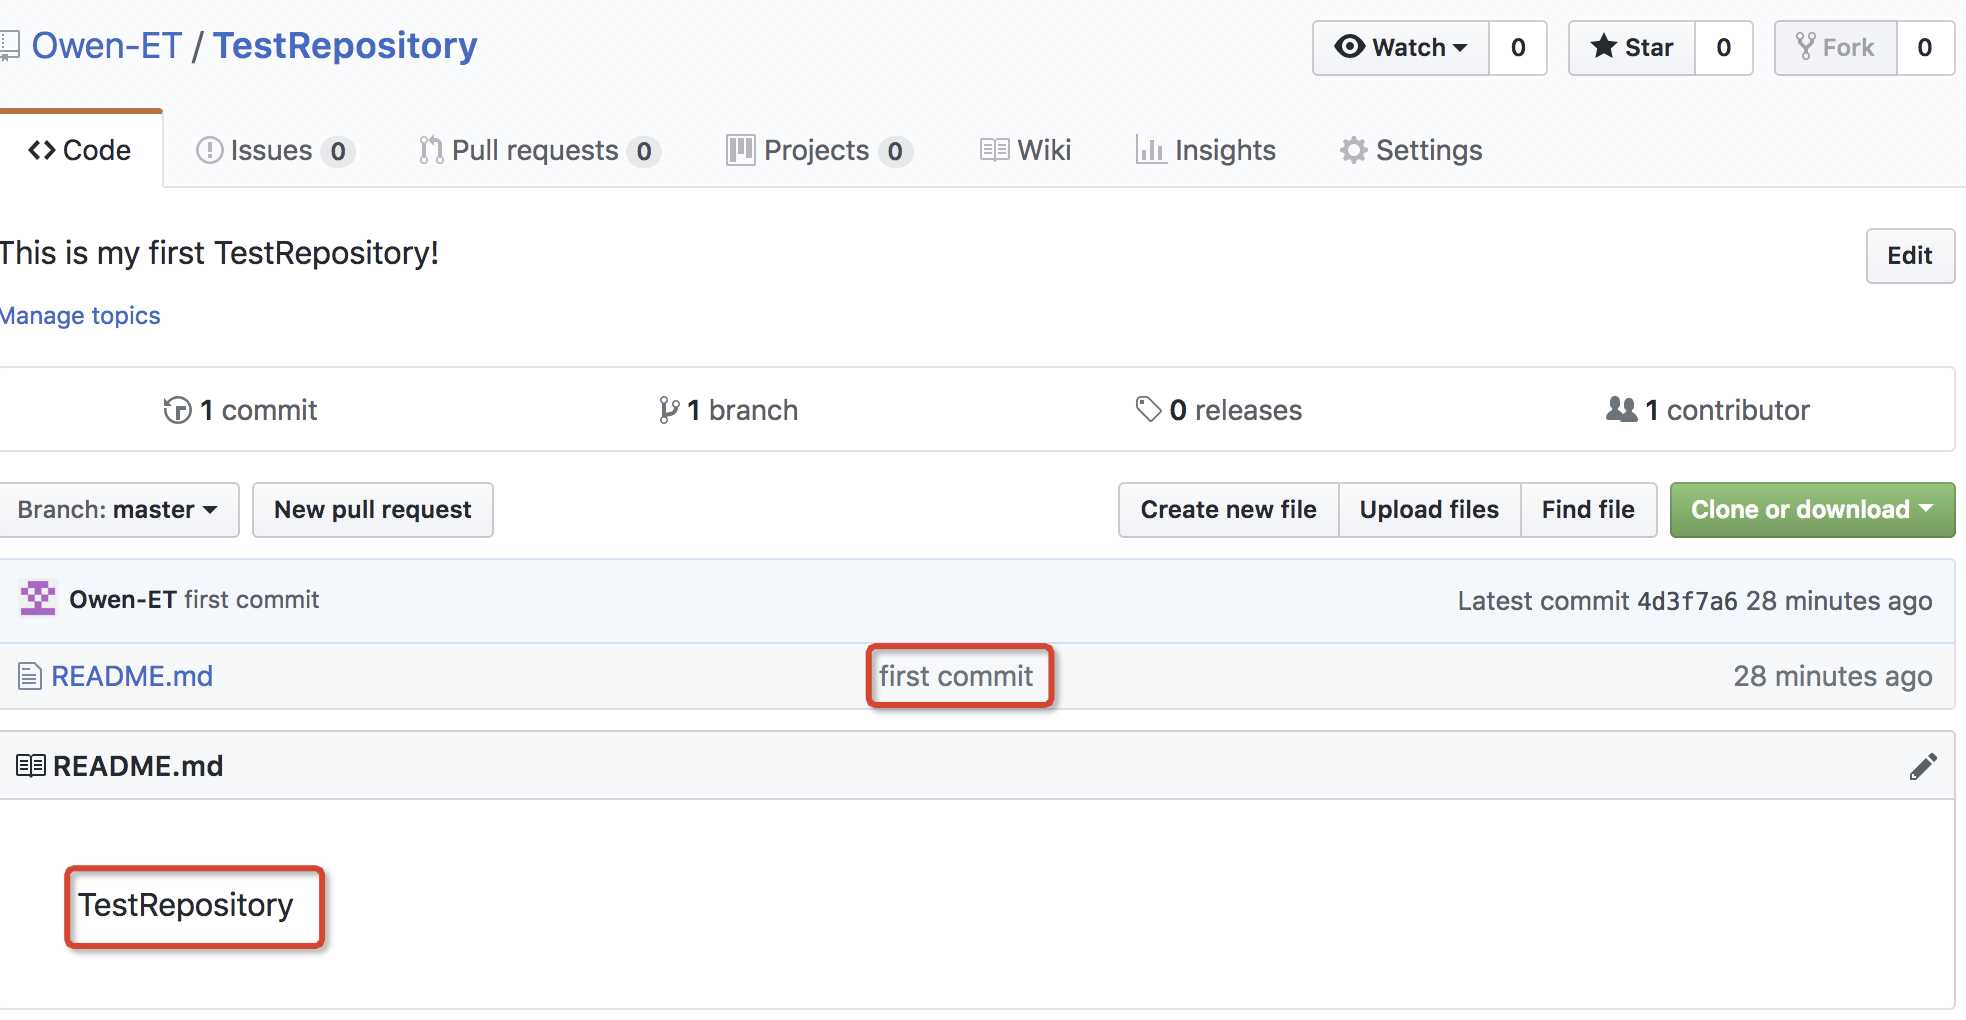Click the Pull requests counter badge showing 0

(644, 151)
